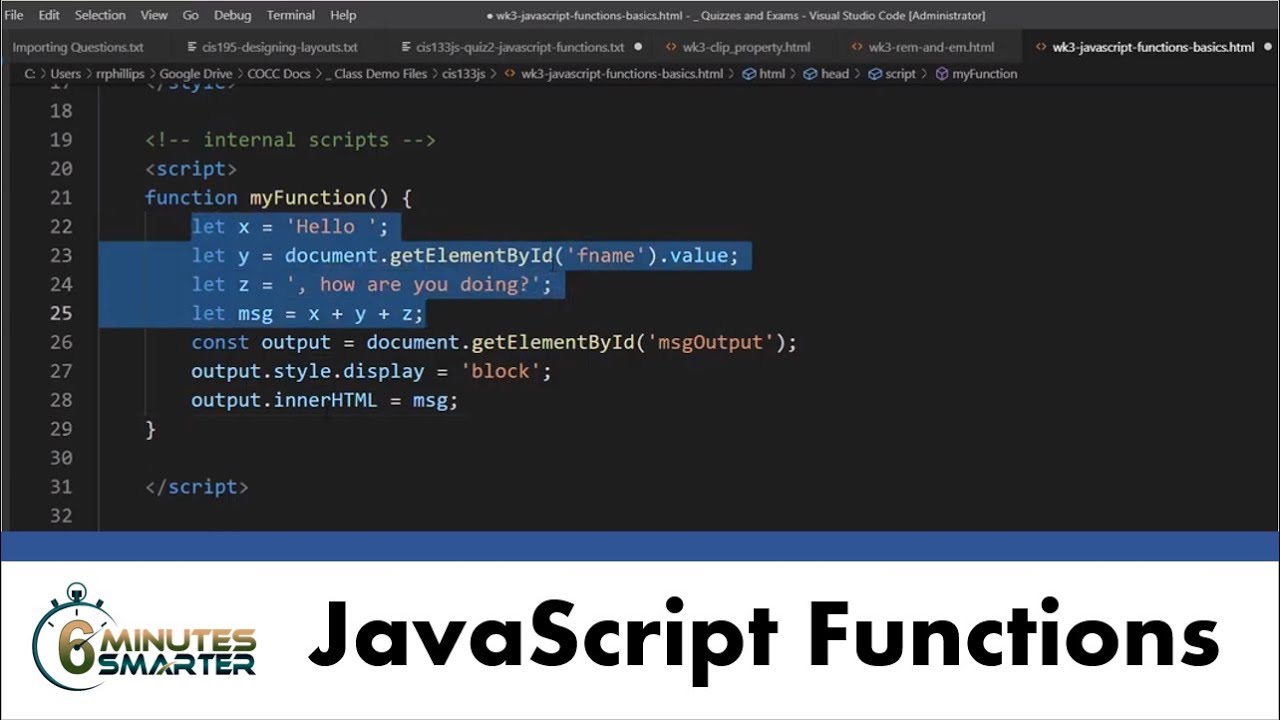Click line number 26 in the gutter
This screenshot has height=720, width=1280.
(x=60, y=342)
